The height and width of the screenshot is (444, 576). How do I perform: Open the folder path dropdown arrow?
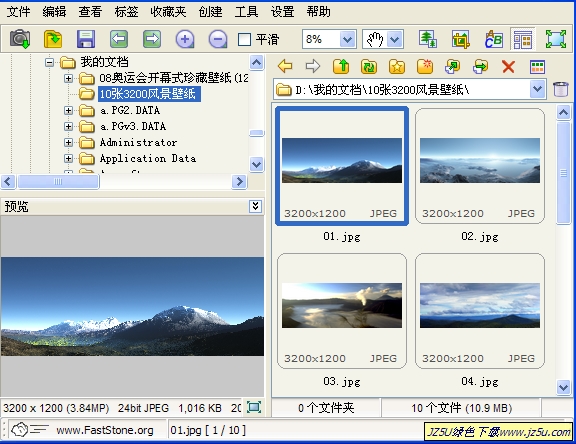point(537,89)
